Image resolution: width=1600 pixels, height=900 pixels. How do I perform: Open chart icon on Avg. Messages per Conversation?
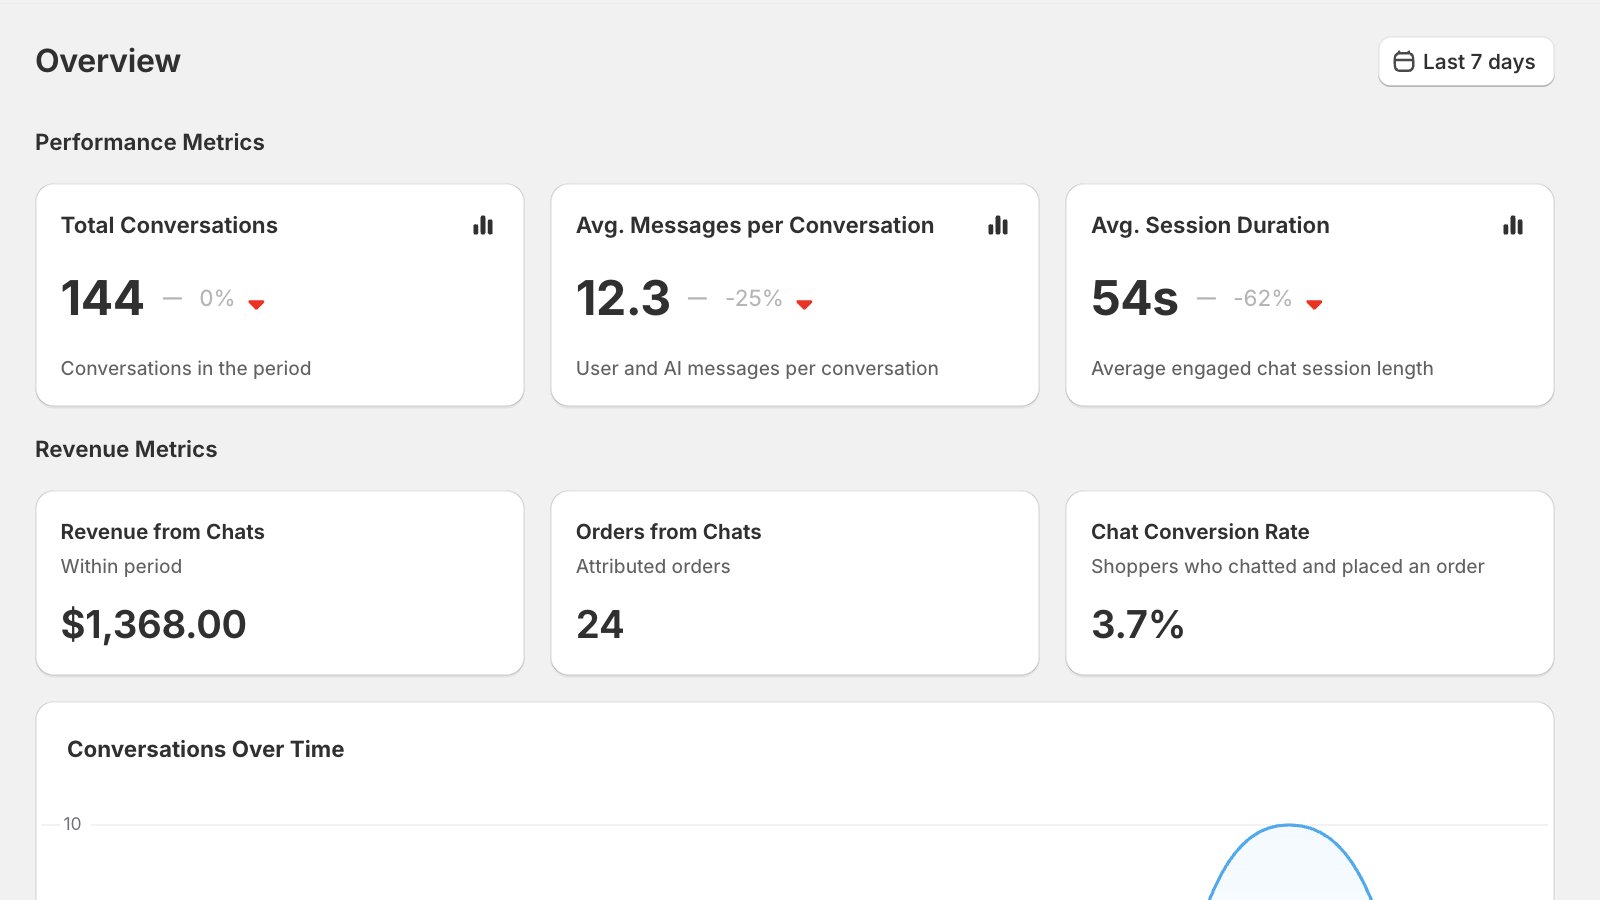click(998, 225)
